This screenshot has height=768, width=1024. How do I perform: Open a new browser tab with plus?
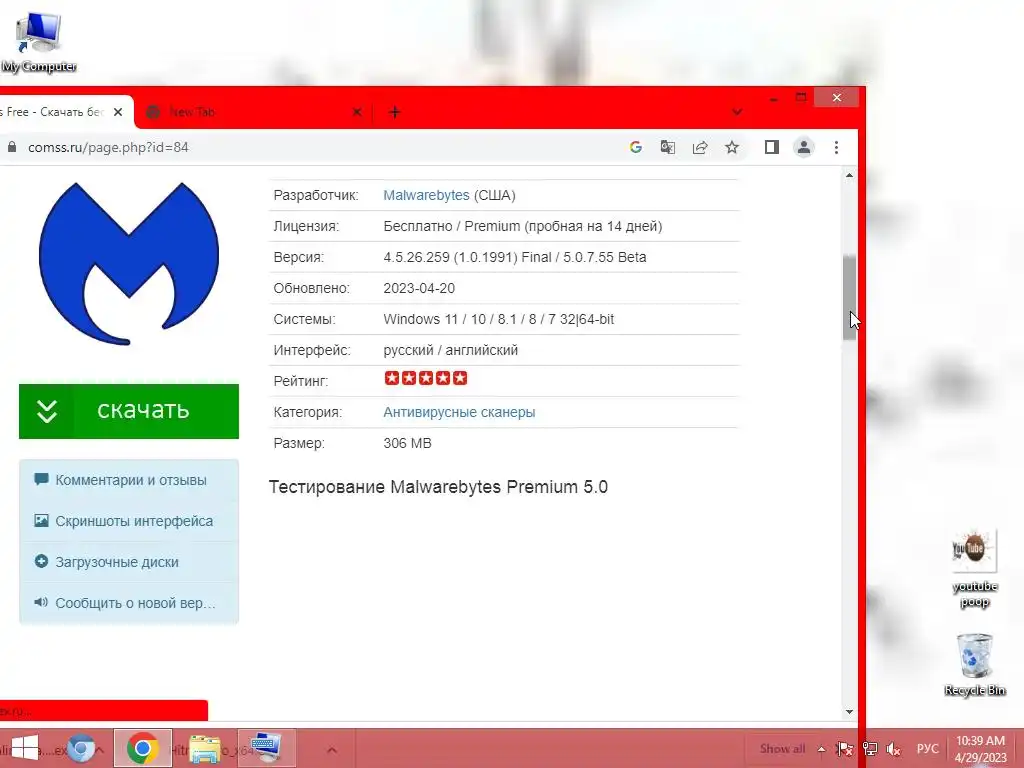[x=394, y=112]
